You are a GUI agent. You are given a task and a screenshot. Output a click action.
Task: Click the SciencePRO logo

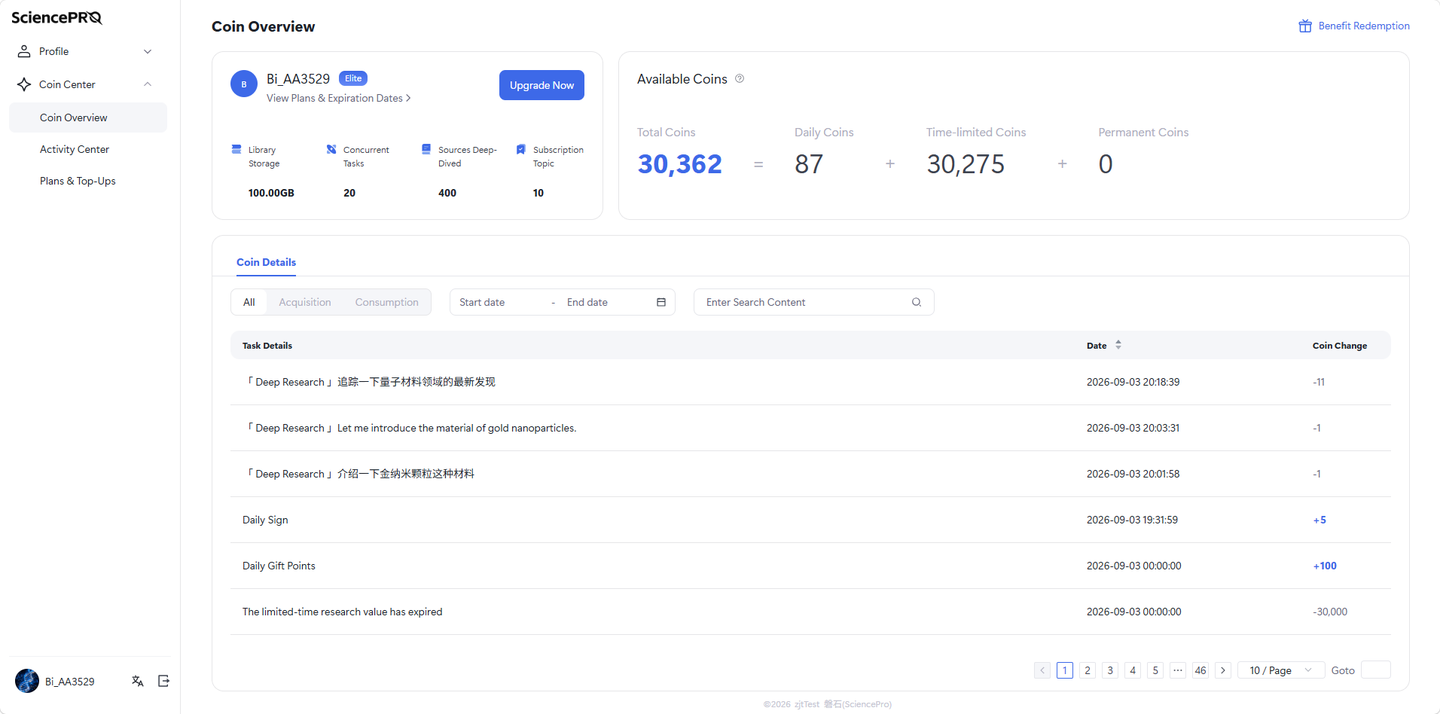coord(57,17)
